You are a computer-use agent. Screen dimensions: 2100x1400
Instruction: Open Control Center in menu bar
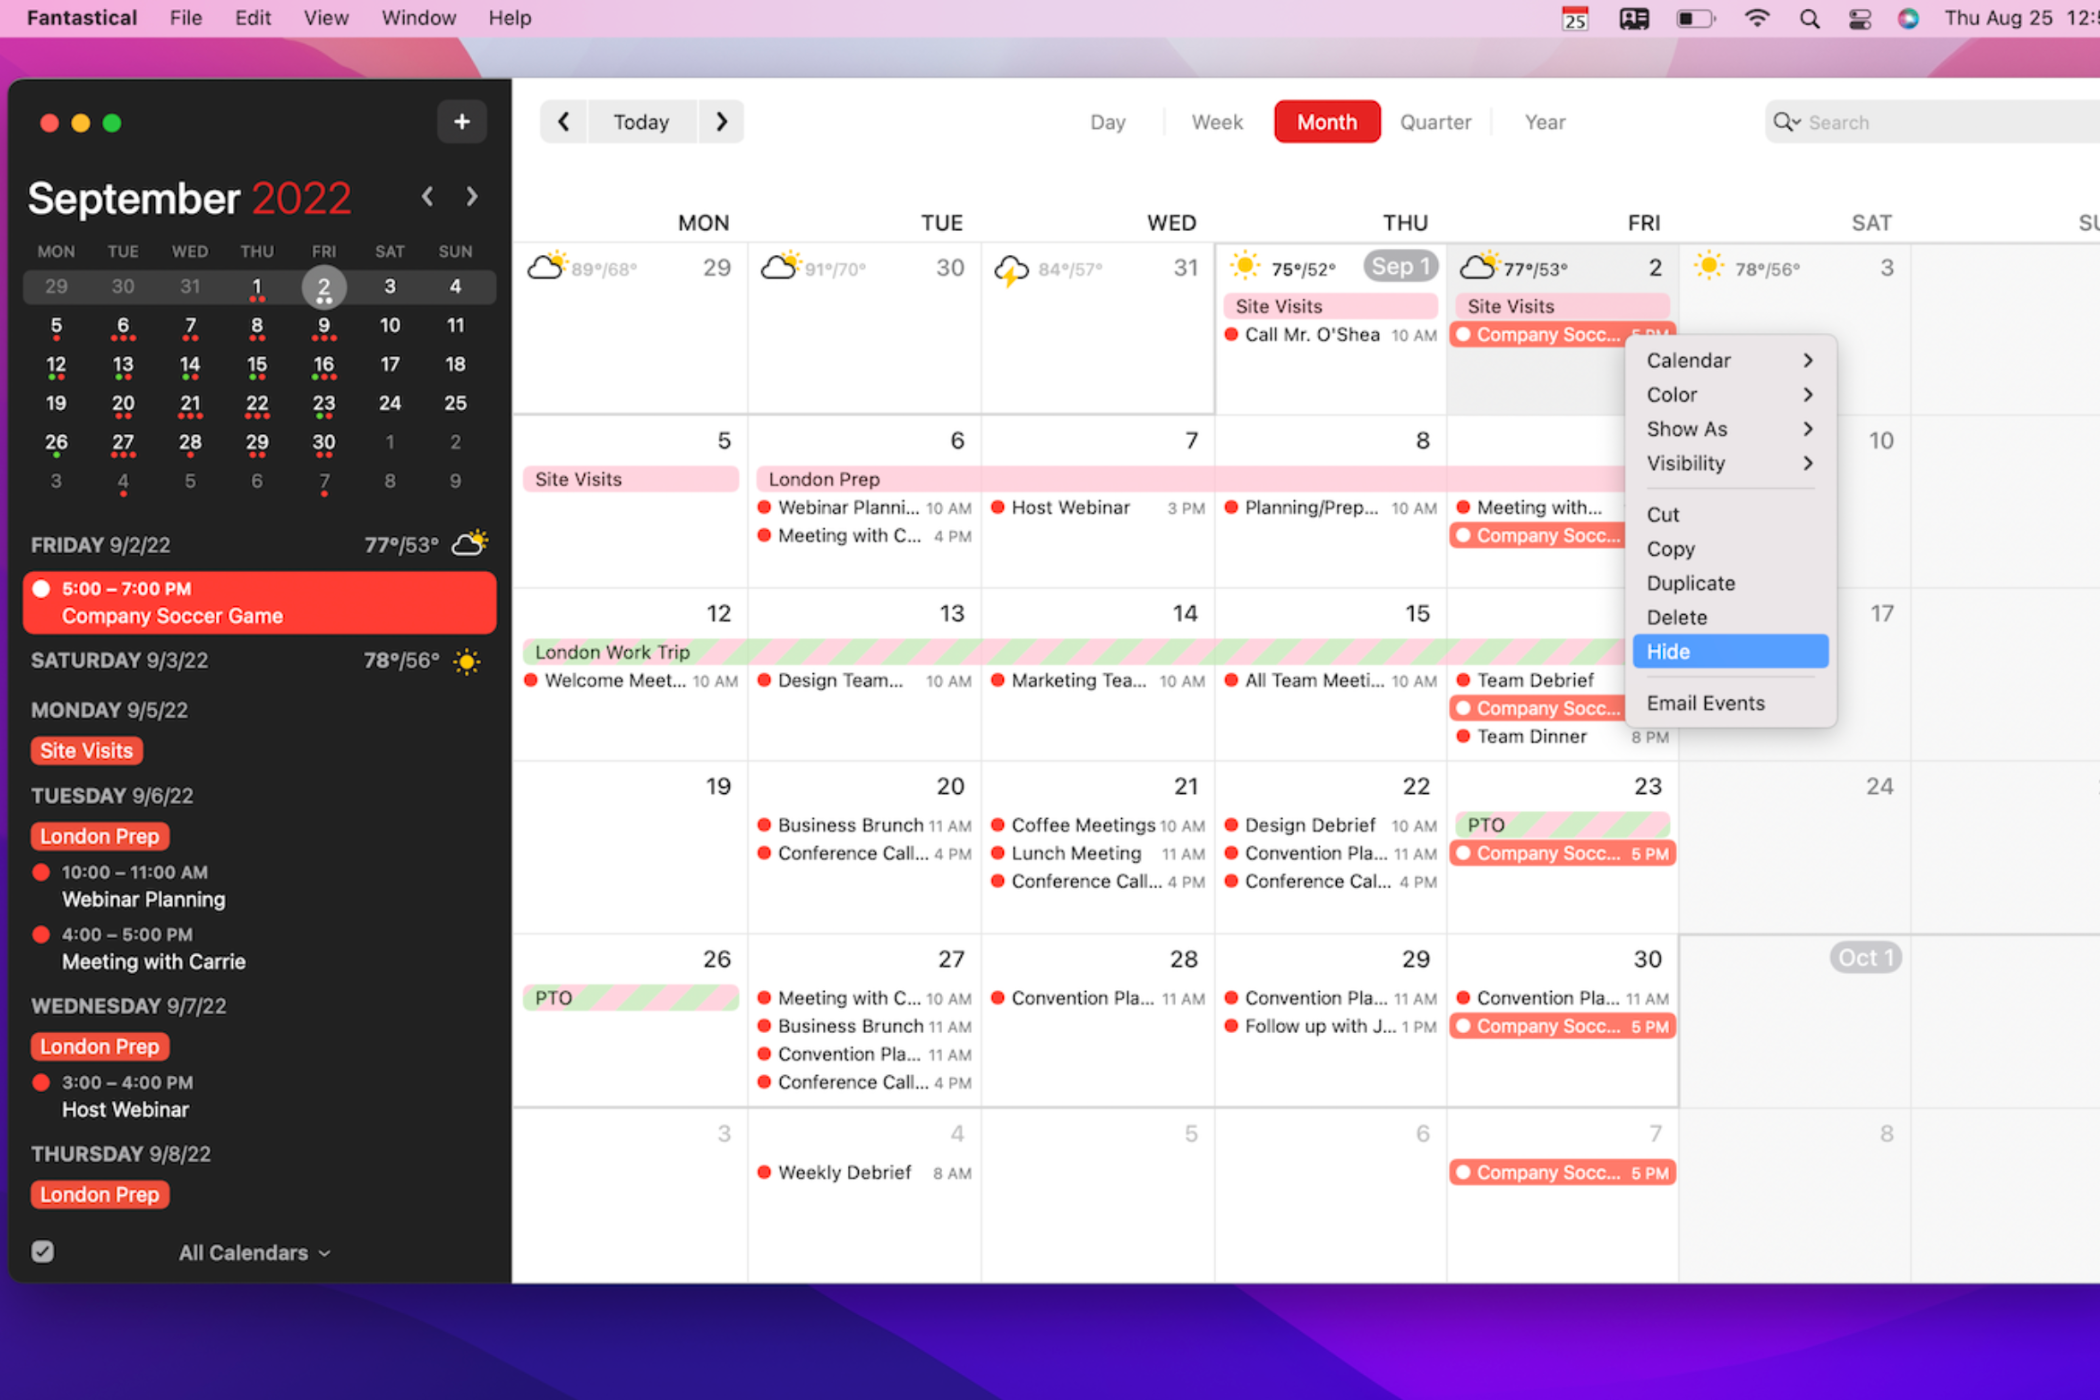click(1860, 18)
